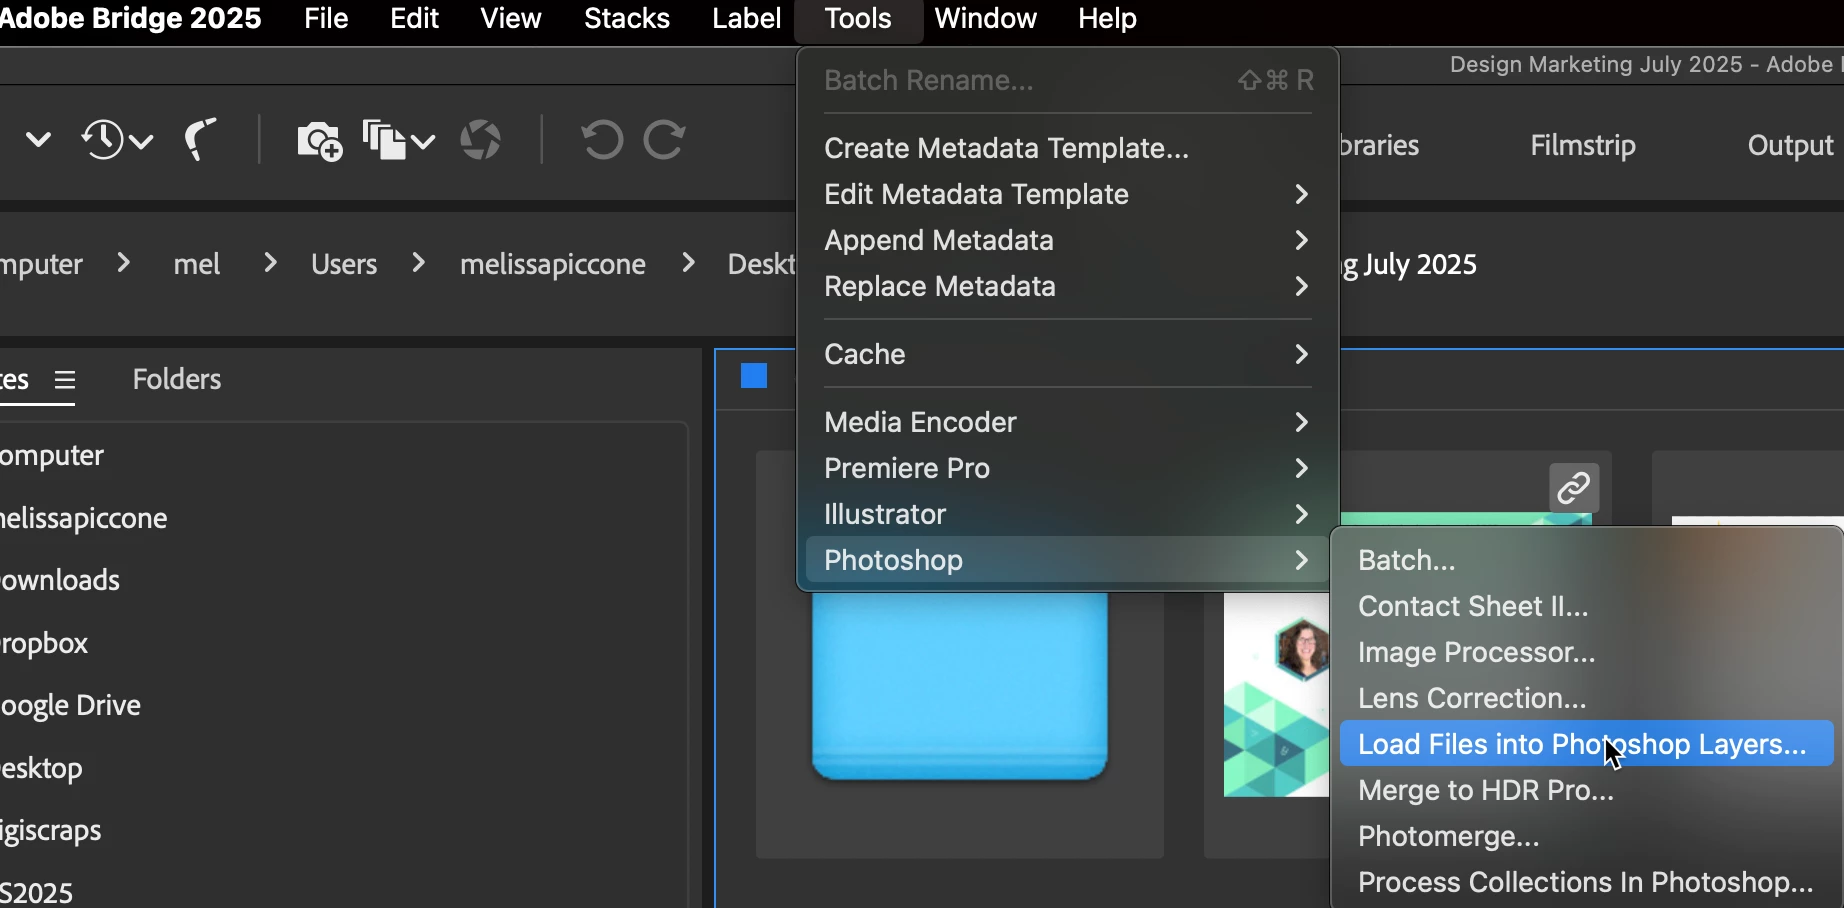The width and height of the screenshot is (1844, 908).
Task: Click the chevron after mel breadcrumb
Action: (x=270, y=263)
